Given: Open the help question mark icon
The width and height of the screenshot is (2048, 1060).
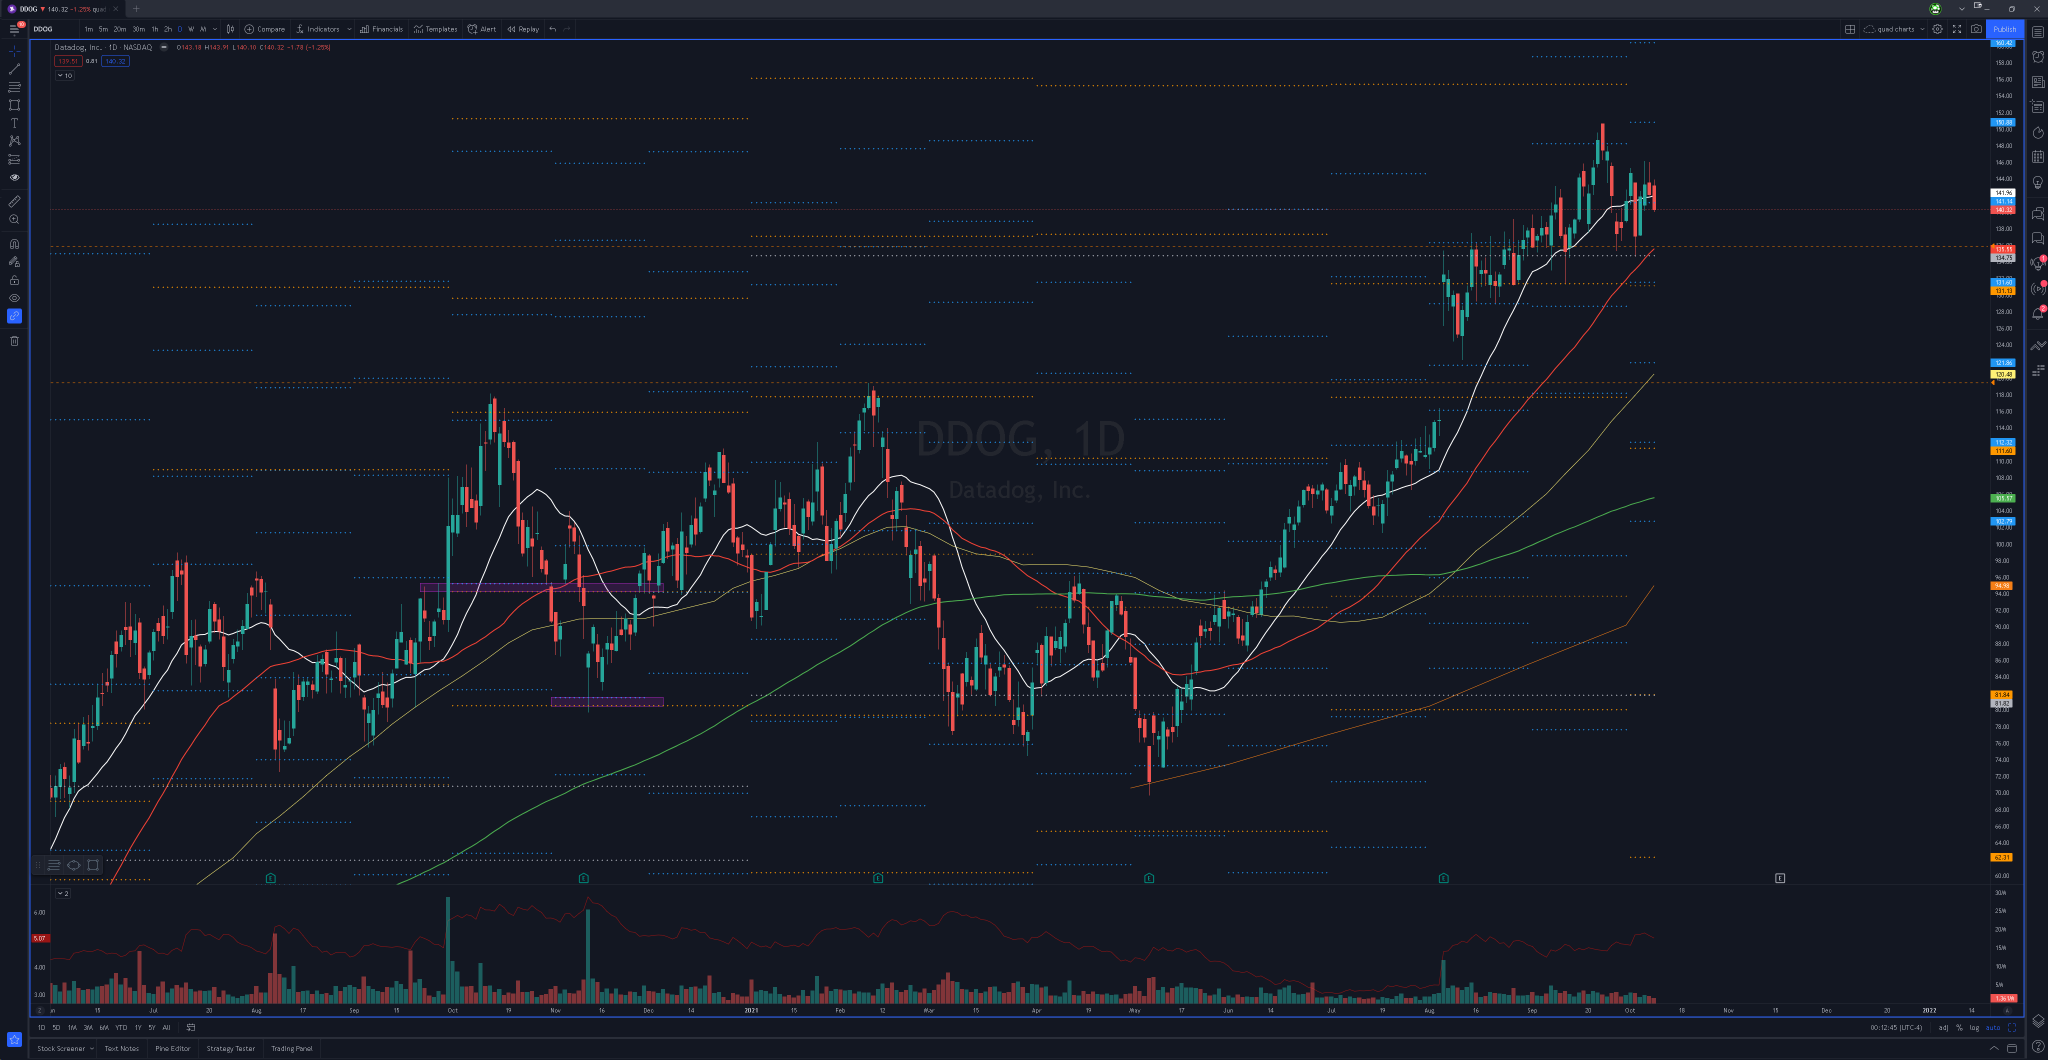Looking at the screenshot, I should point(2038,1047).
